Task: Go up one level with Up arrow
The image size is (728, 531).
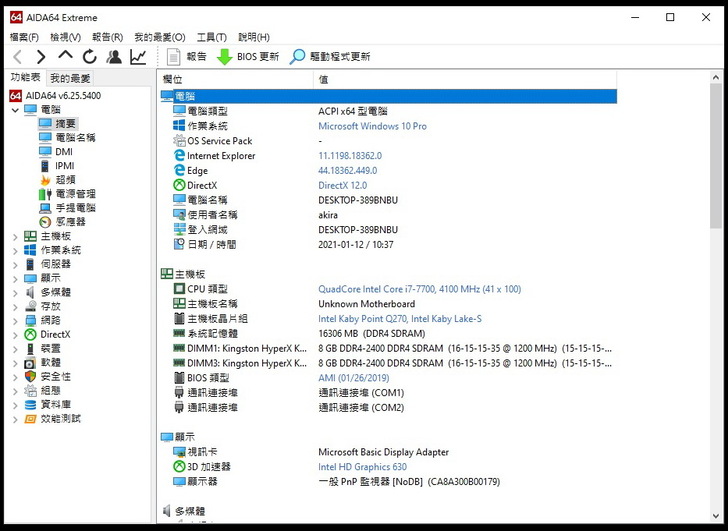Action: (x=65, y=57)
